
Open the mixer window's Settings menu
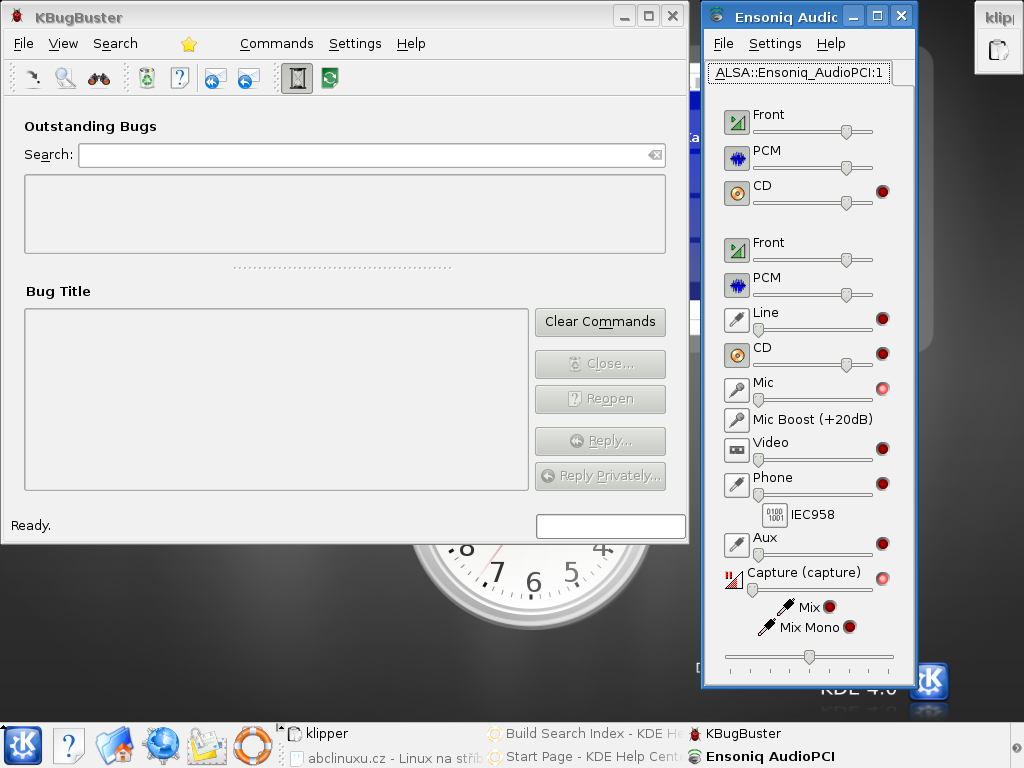(775, 44)
